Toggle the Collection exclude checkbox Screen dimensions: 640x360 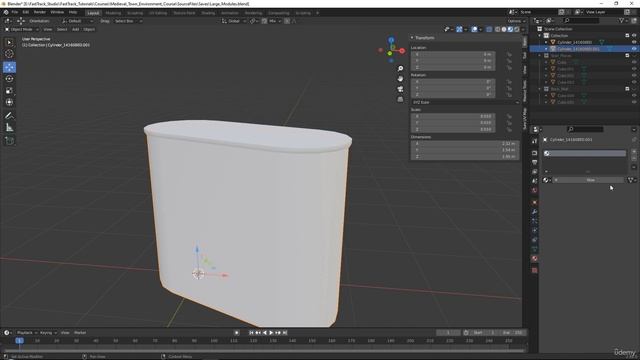(x=627, y=36)
